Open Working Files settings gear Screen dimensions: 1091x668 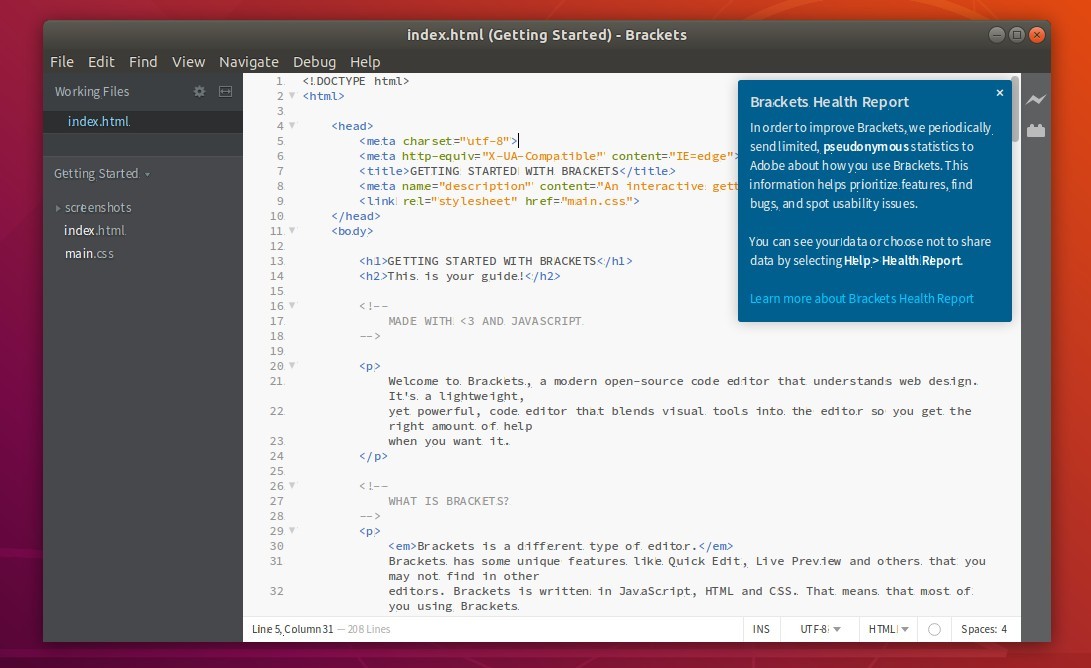pos(199,91)
